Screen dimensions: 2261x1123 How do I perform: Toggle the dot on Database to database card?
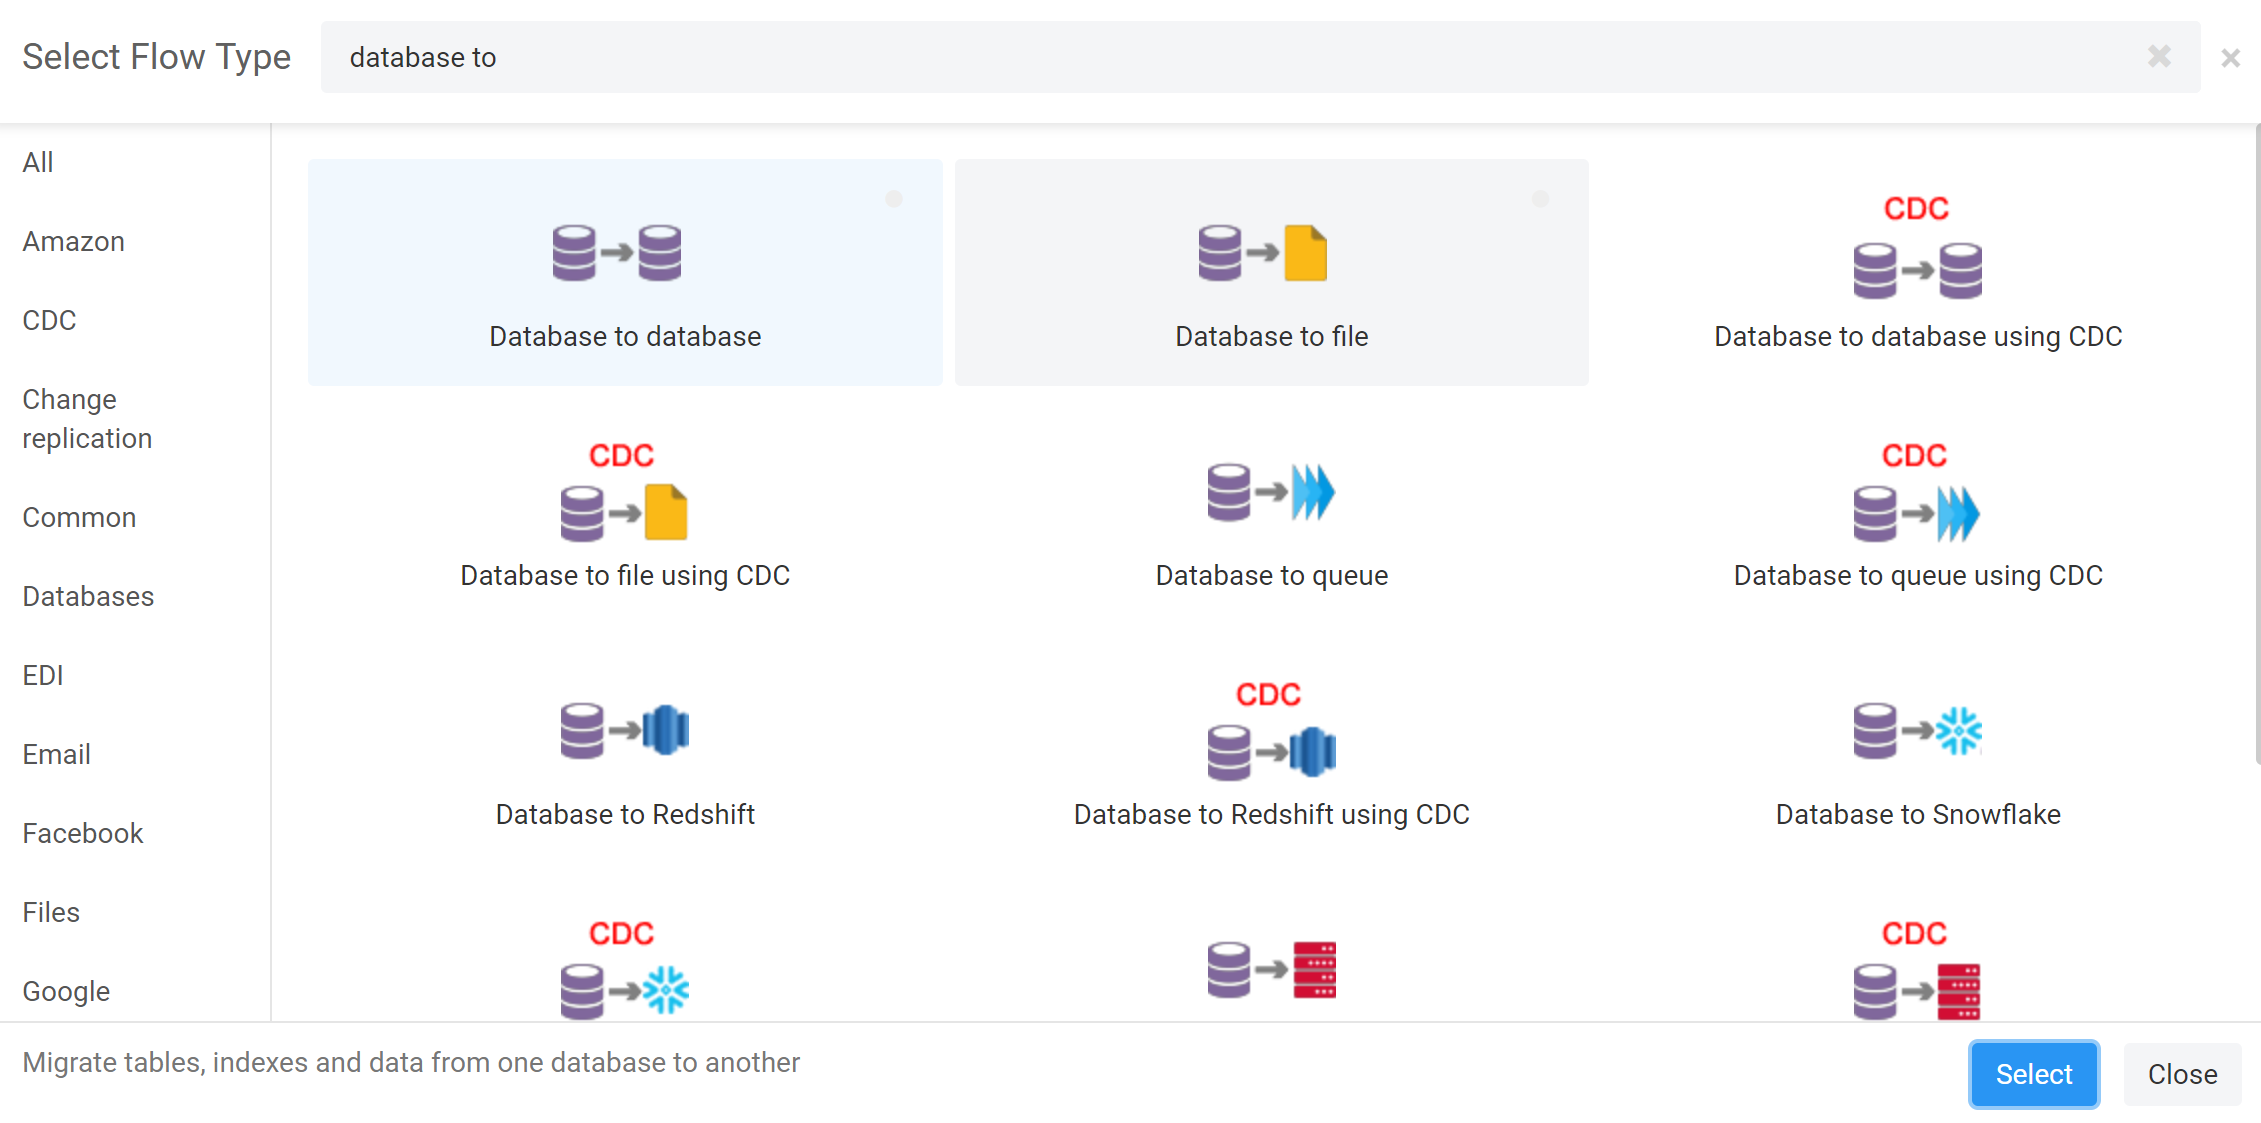click(894, 199)
